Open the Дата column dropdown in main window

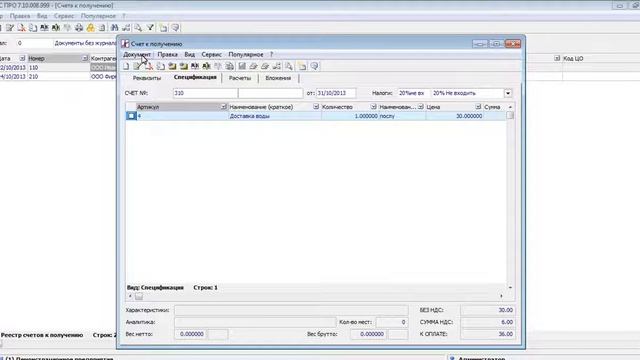coord(22,58)
